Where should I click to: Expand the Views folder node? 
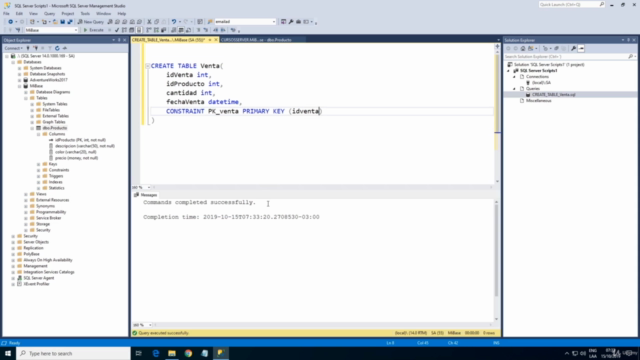pyautogui.click(x=26, y=194)
